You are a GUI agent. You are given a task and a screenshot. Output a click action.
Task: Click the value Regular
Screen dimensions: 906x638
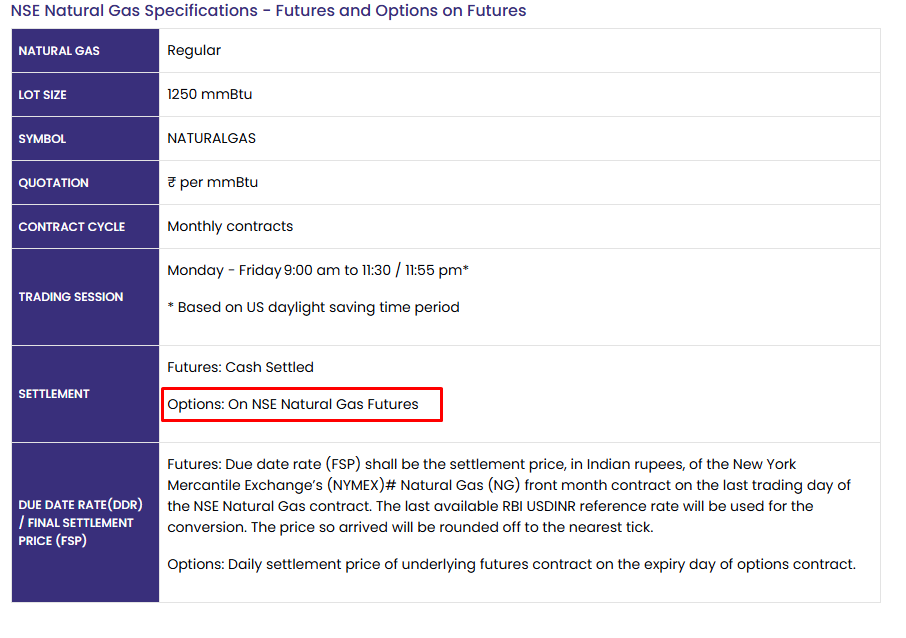coord(194,50)
